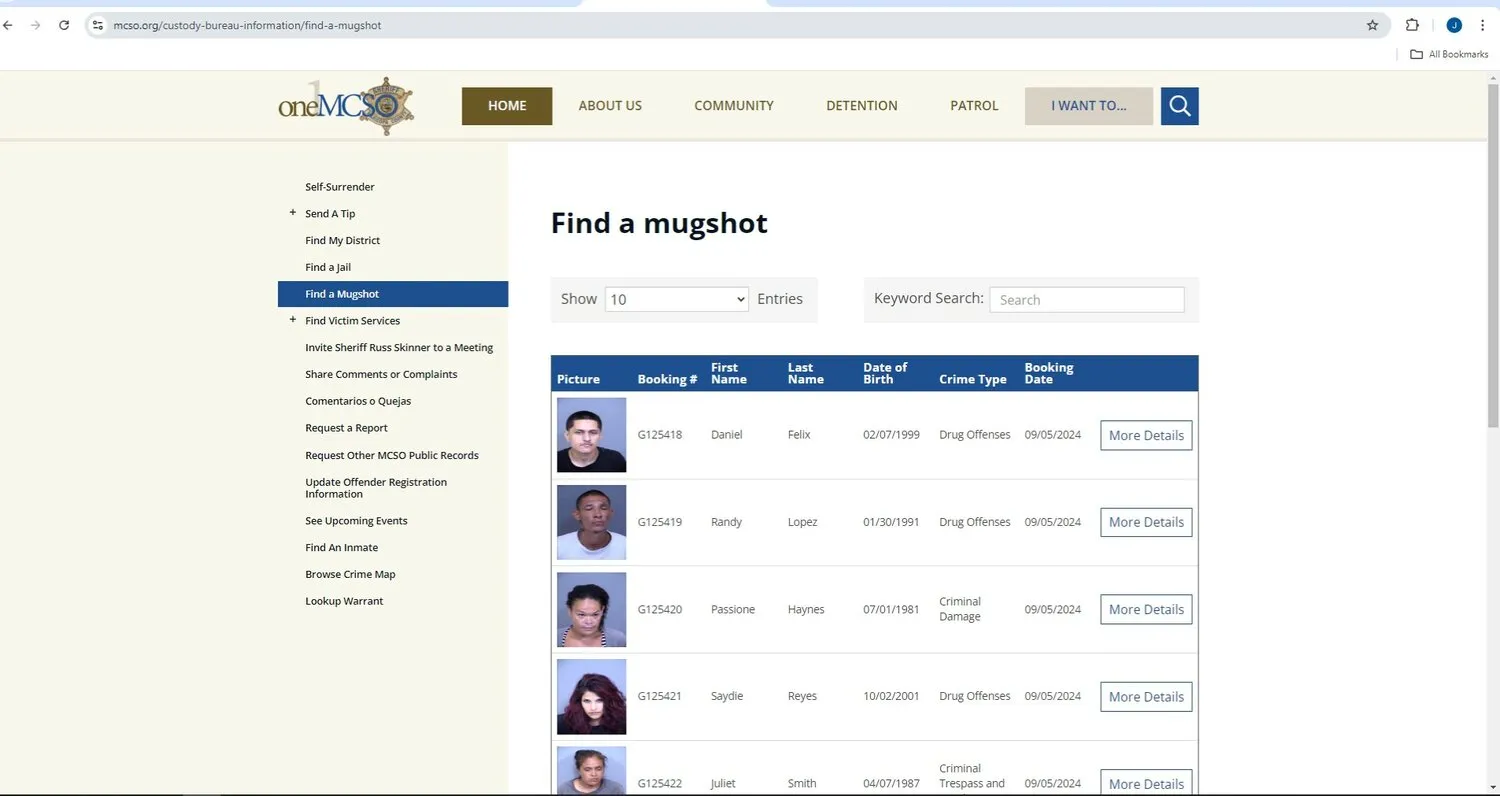Open the Show entries dropdown

click(x=676, y=299)
